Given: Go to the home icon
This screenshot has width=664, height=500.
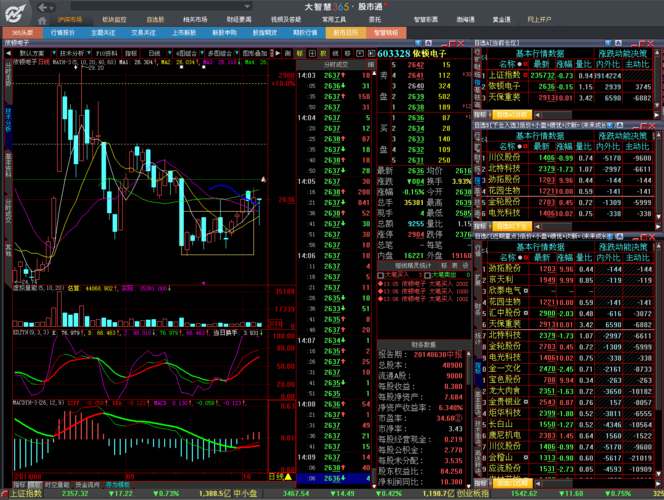Looking at the screenshot, I should point(42,20).
